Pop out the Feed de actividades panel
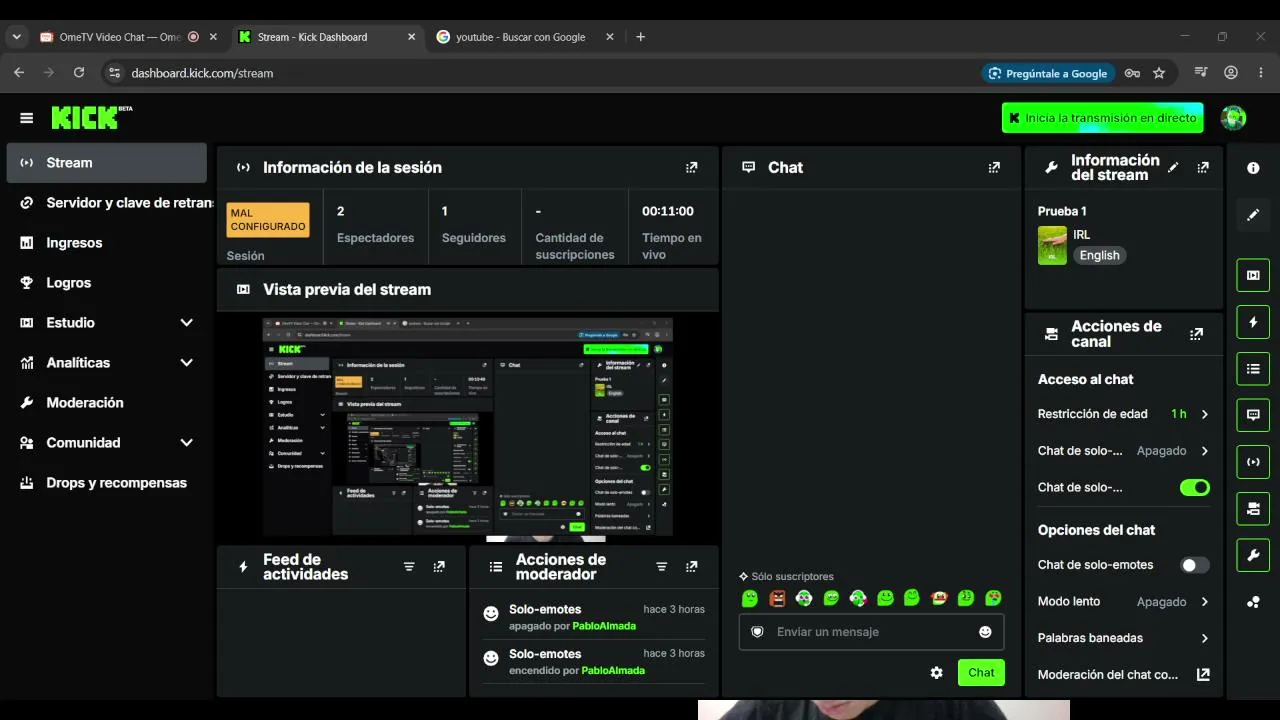1280x720 pixels. 439,567
